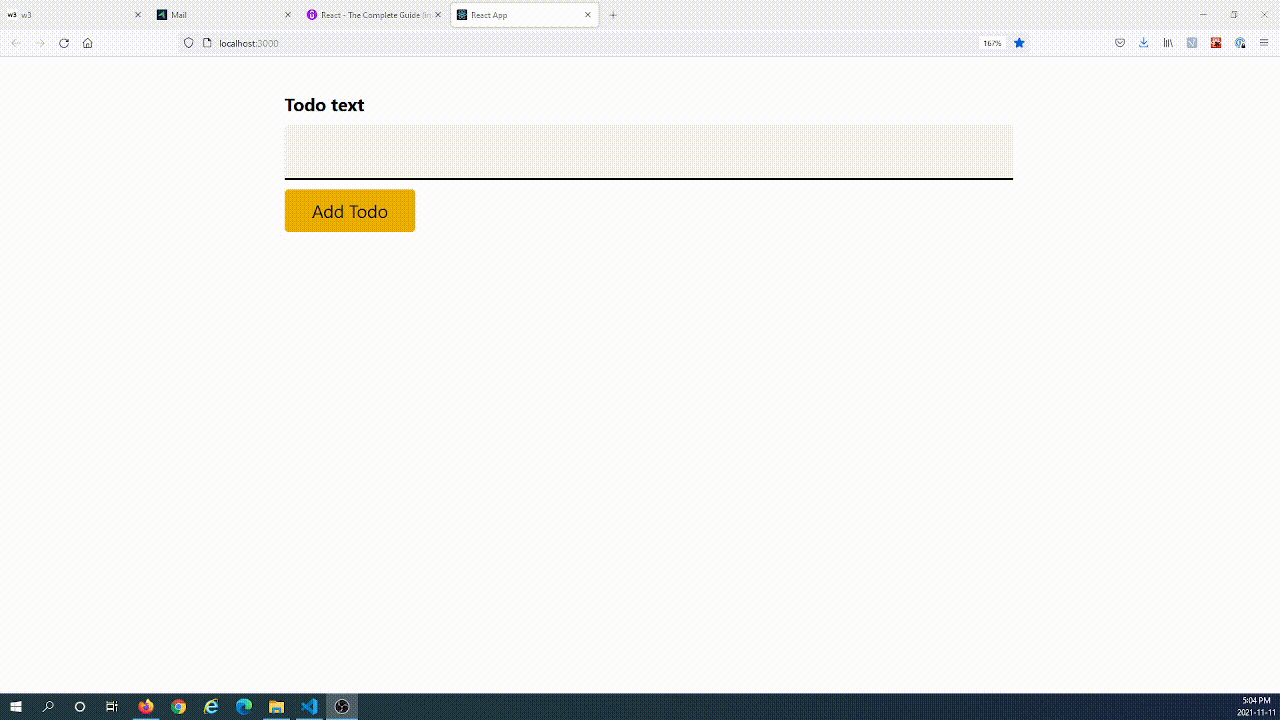Image resolution: width=1280 pixels, height=720 pixels.
Task: Click the account profile icon with lock
Action: 1240,43
